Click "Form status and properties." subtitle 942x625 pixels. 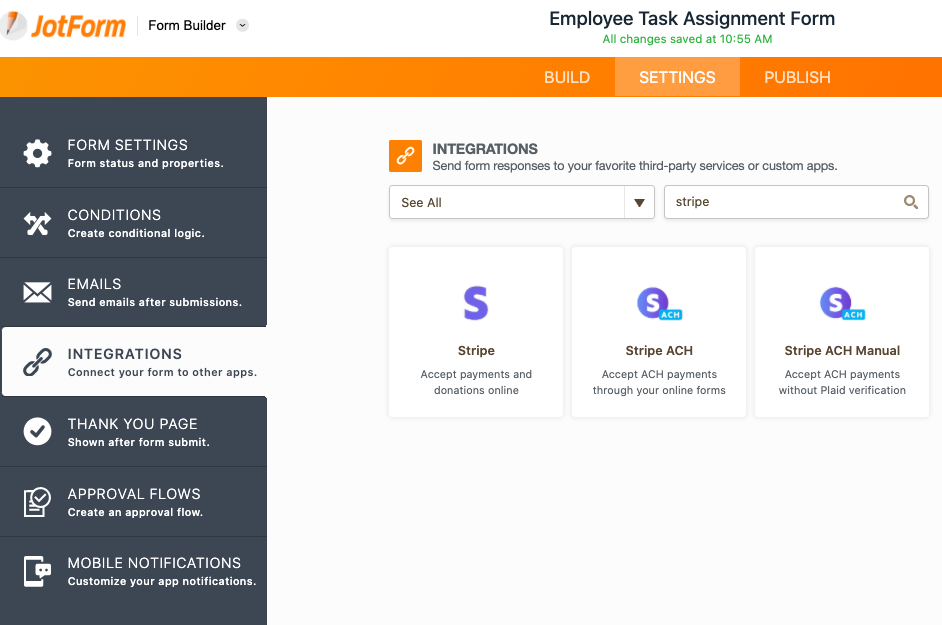point(145,163)
